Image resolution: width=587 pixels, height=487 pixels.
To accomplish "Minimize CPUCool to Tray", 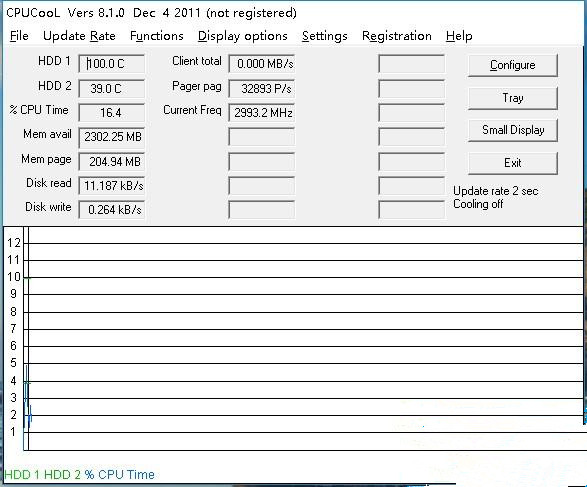I will pyautogui.click(x=513, y=98).
